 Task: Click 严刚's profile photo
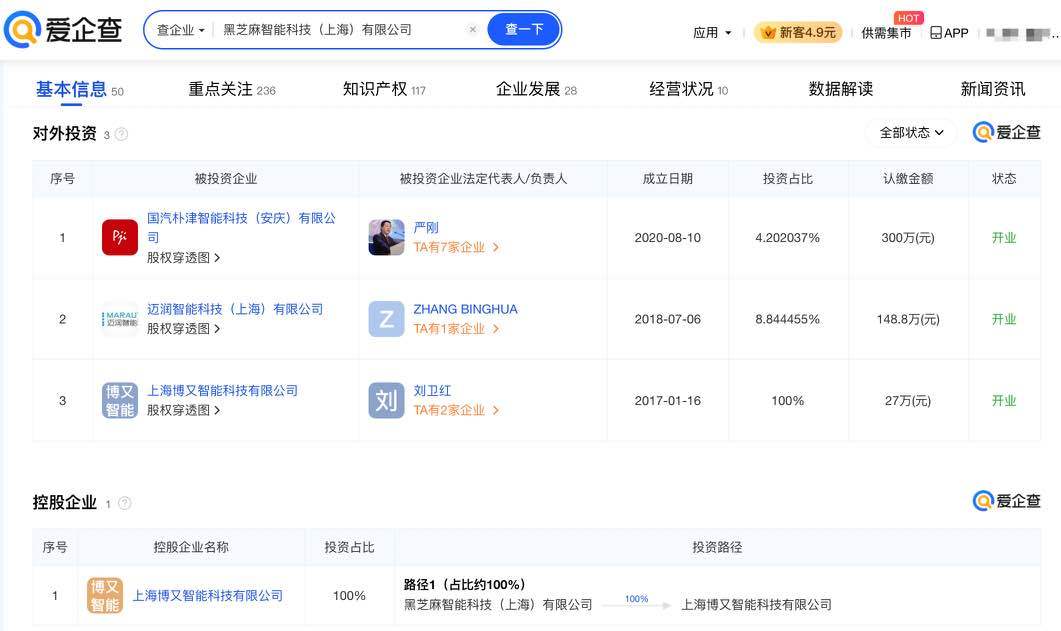tap(386, 238)
